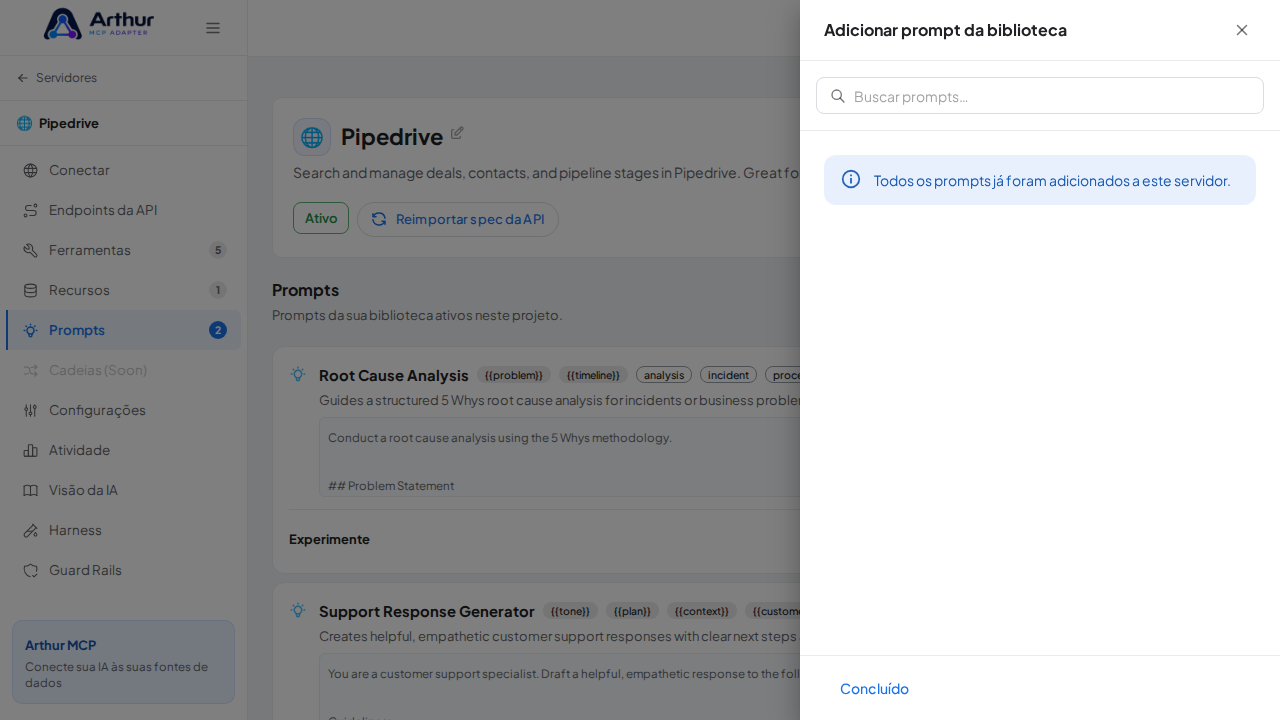Click the Ativo status badge
1280x720 pixels.
pyautogui.click(x=321, y=218)
